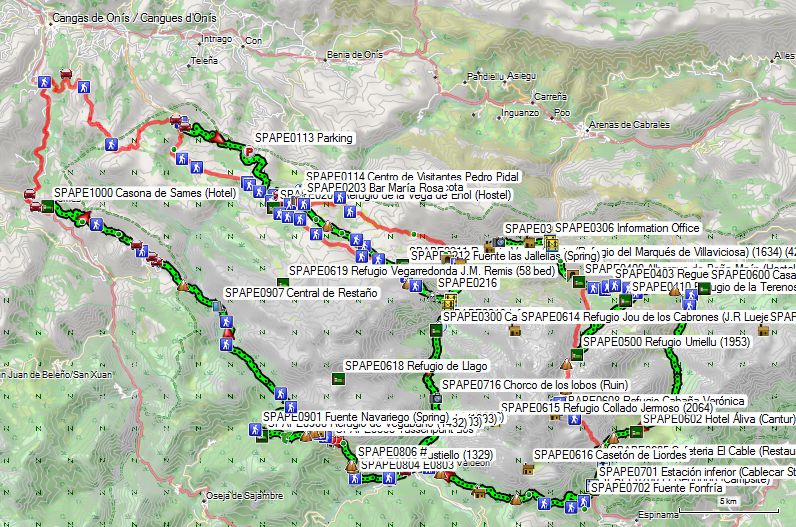Click the SPAPE0716 Chorco de los lobos label
This screenshot has height=527, width=796.
[518, 384]
